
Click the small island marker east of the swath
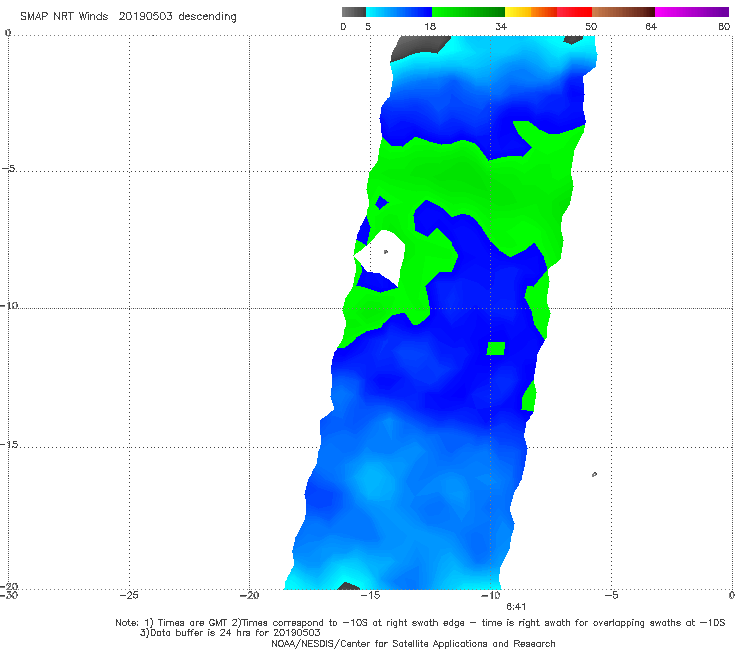point(594,474)
